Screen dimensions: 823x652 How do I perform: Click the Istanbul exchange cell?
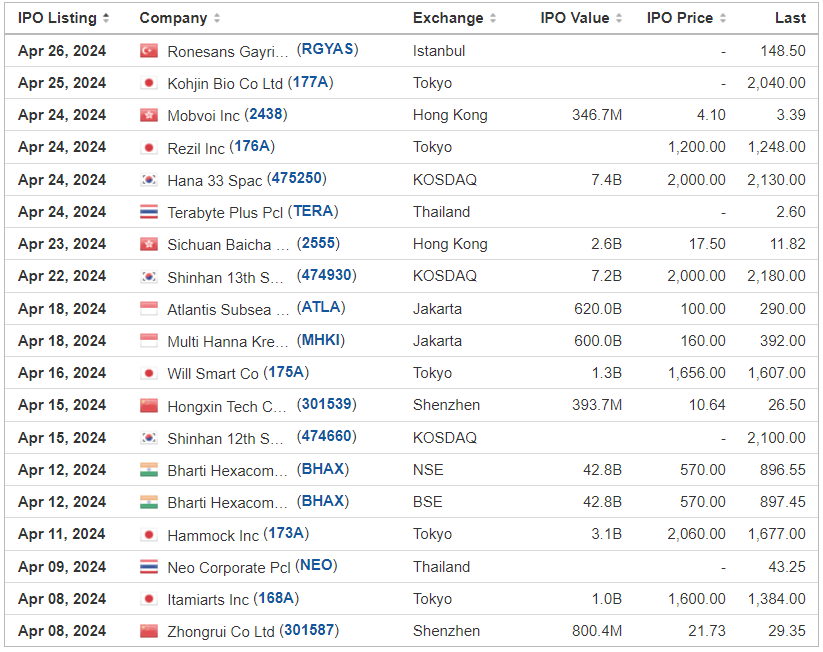[439, 50]
